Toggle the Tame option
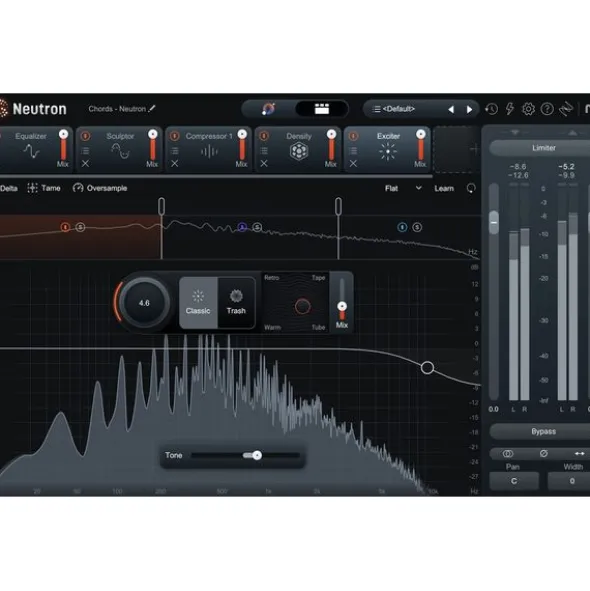 [x=44, y=188]
